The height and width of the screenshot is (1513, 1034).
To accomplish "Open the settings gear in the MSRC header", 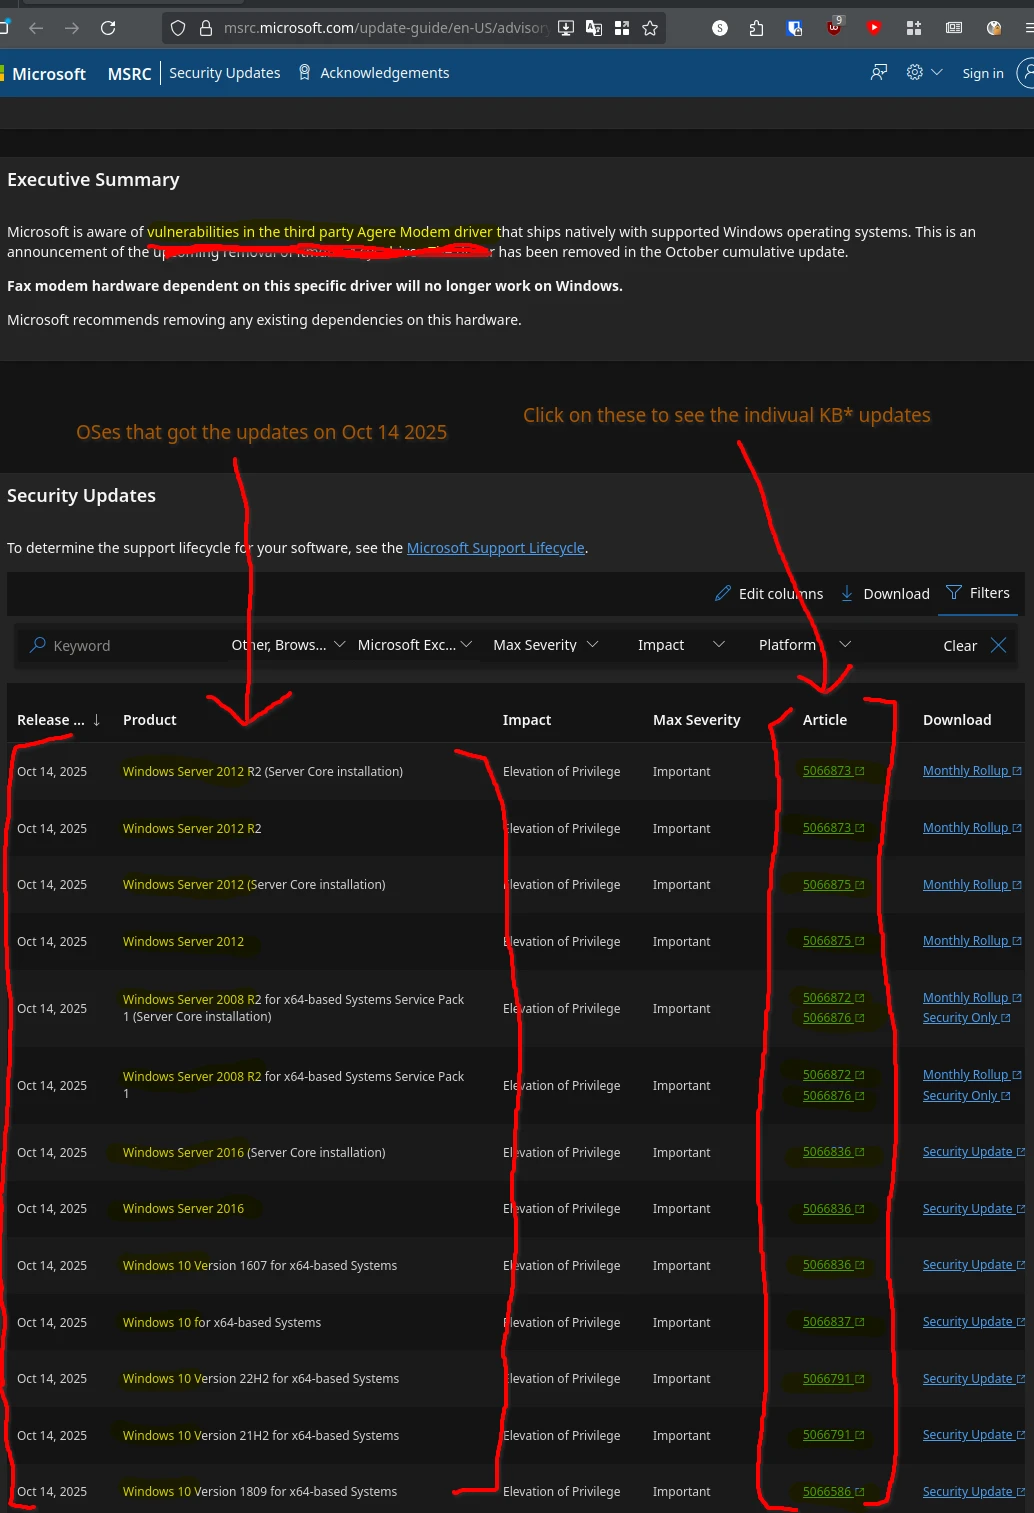I will [x=914, y=72].
